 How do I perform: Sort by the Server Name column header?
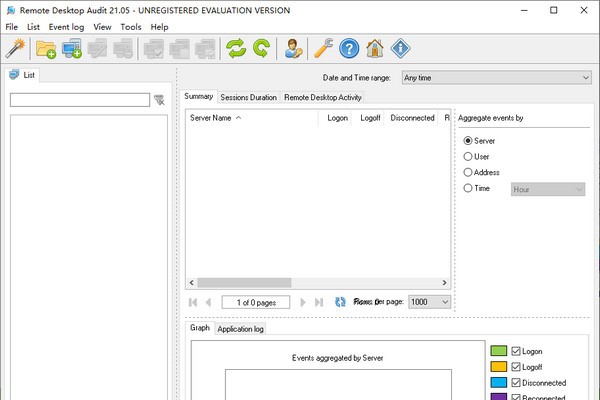[252, 118]
